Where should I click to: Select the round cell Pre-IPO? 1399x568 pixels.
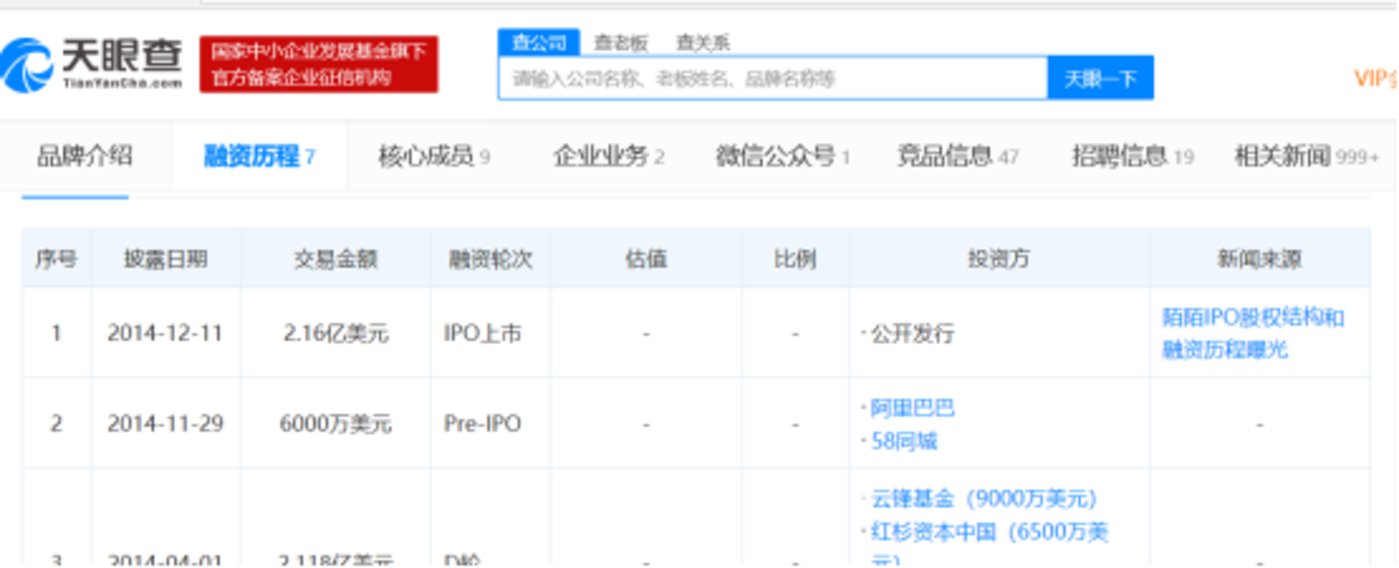coord(490,424)
